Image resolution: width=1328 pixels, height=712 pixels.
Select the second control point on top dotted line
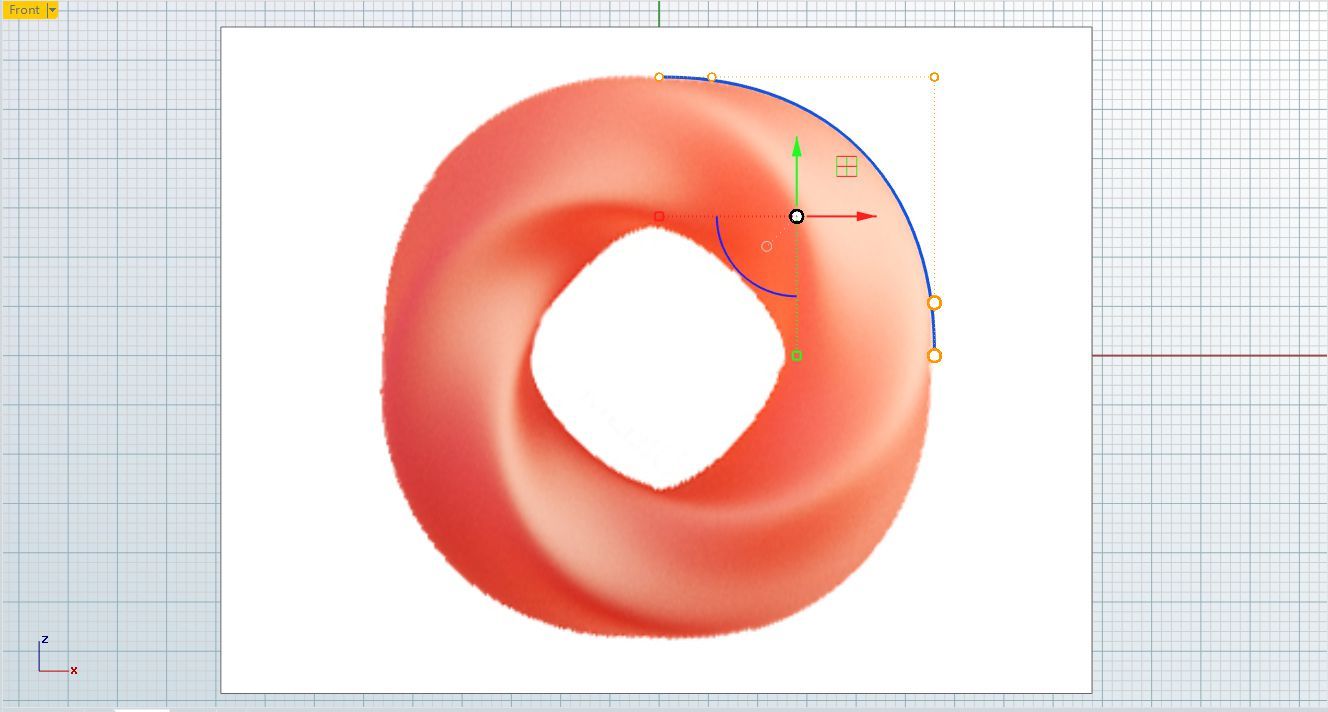(x=712, y=77)
